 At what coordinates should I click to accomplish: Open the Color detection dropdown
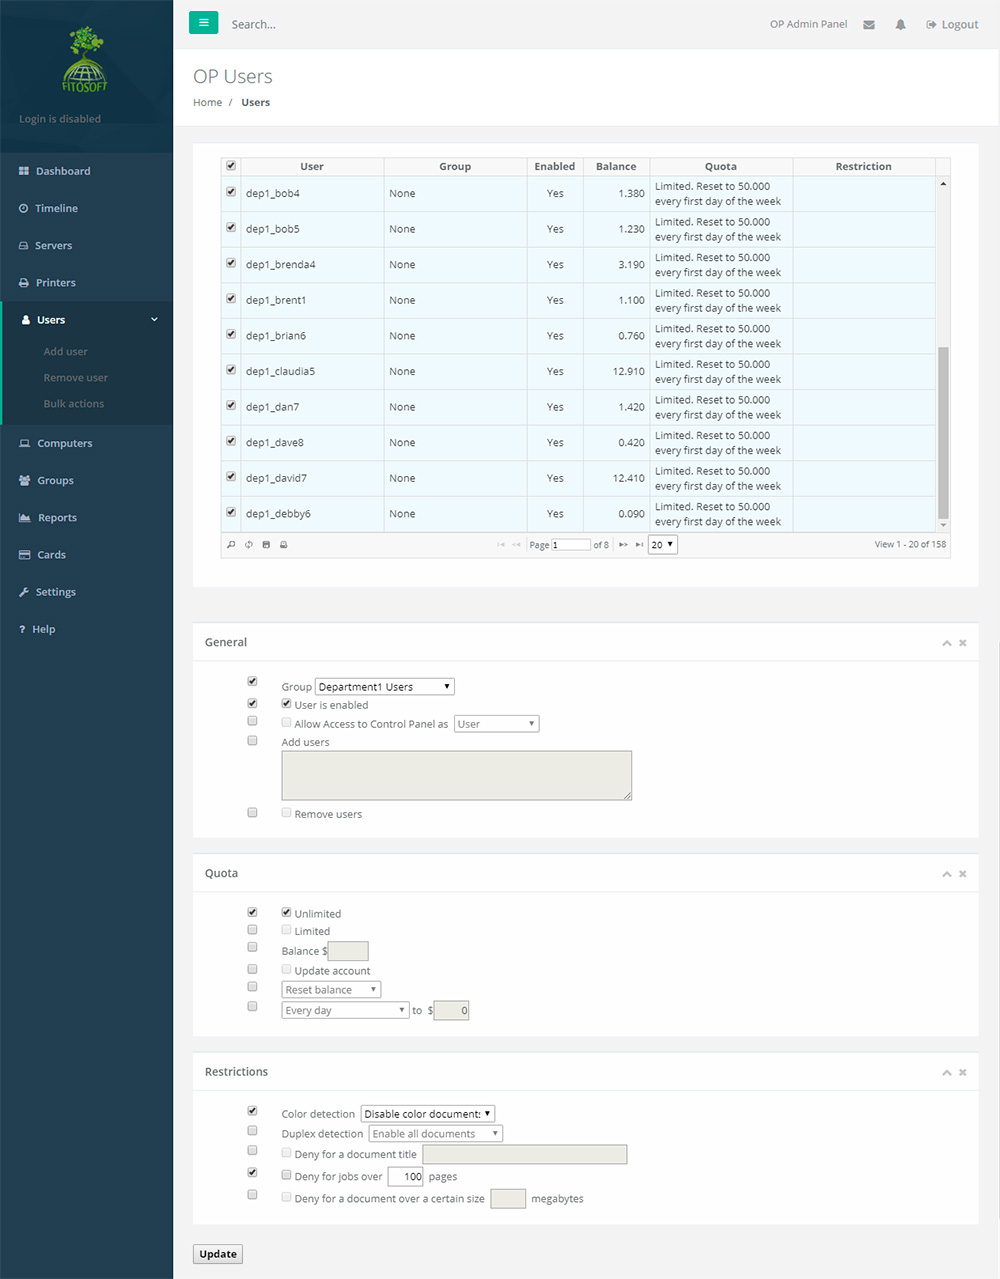pyautogui.click(x=427, y=1114)
